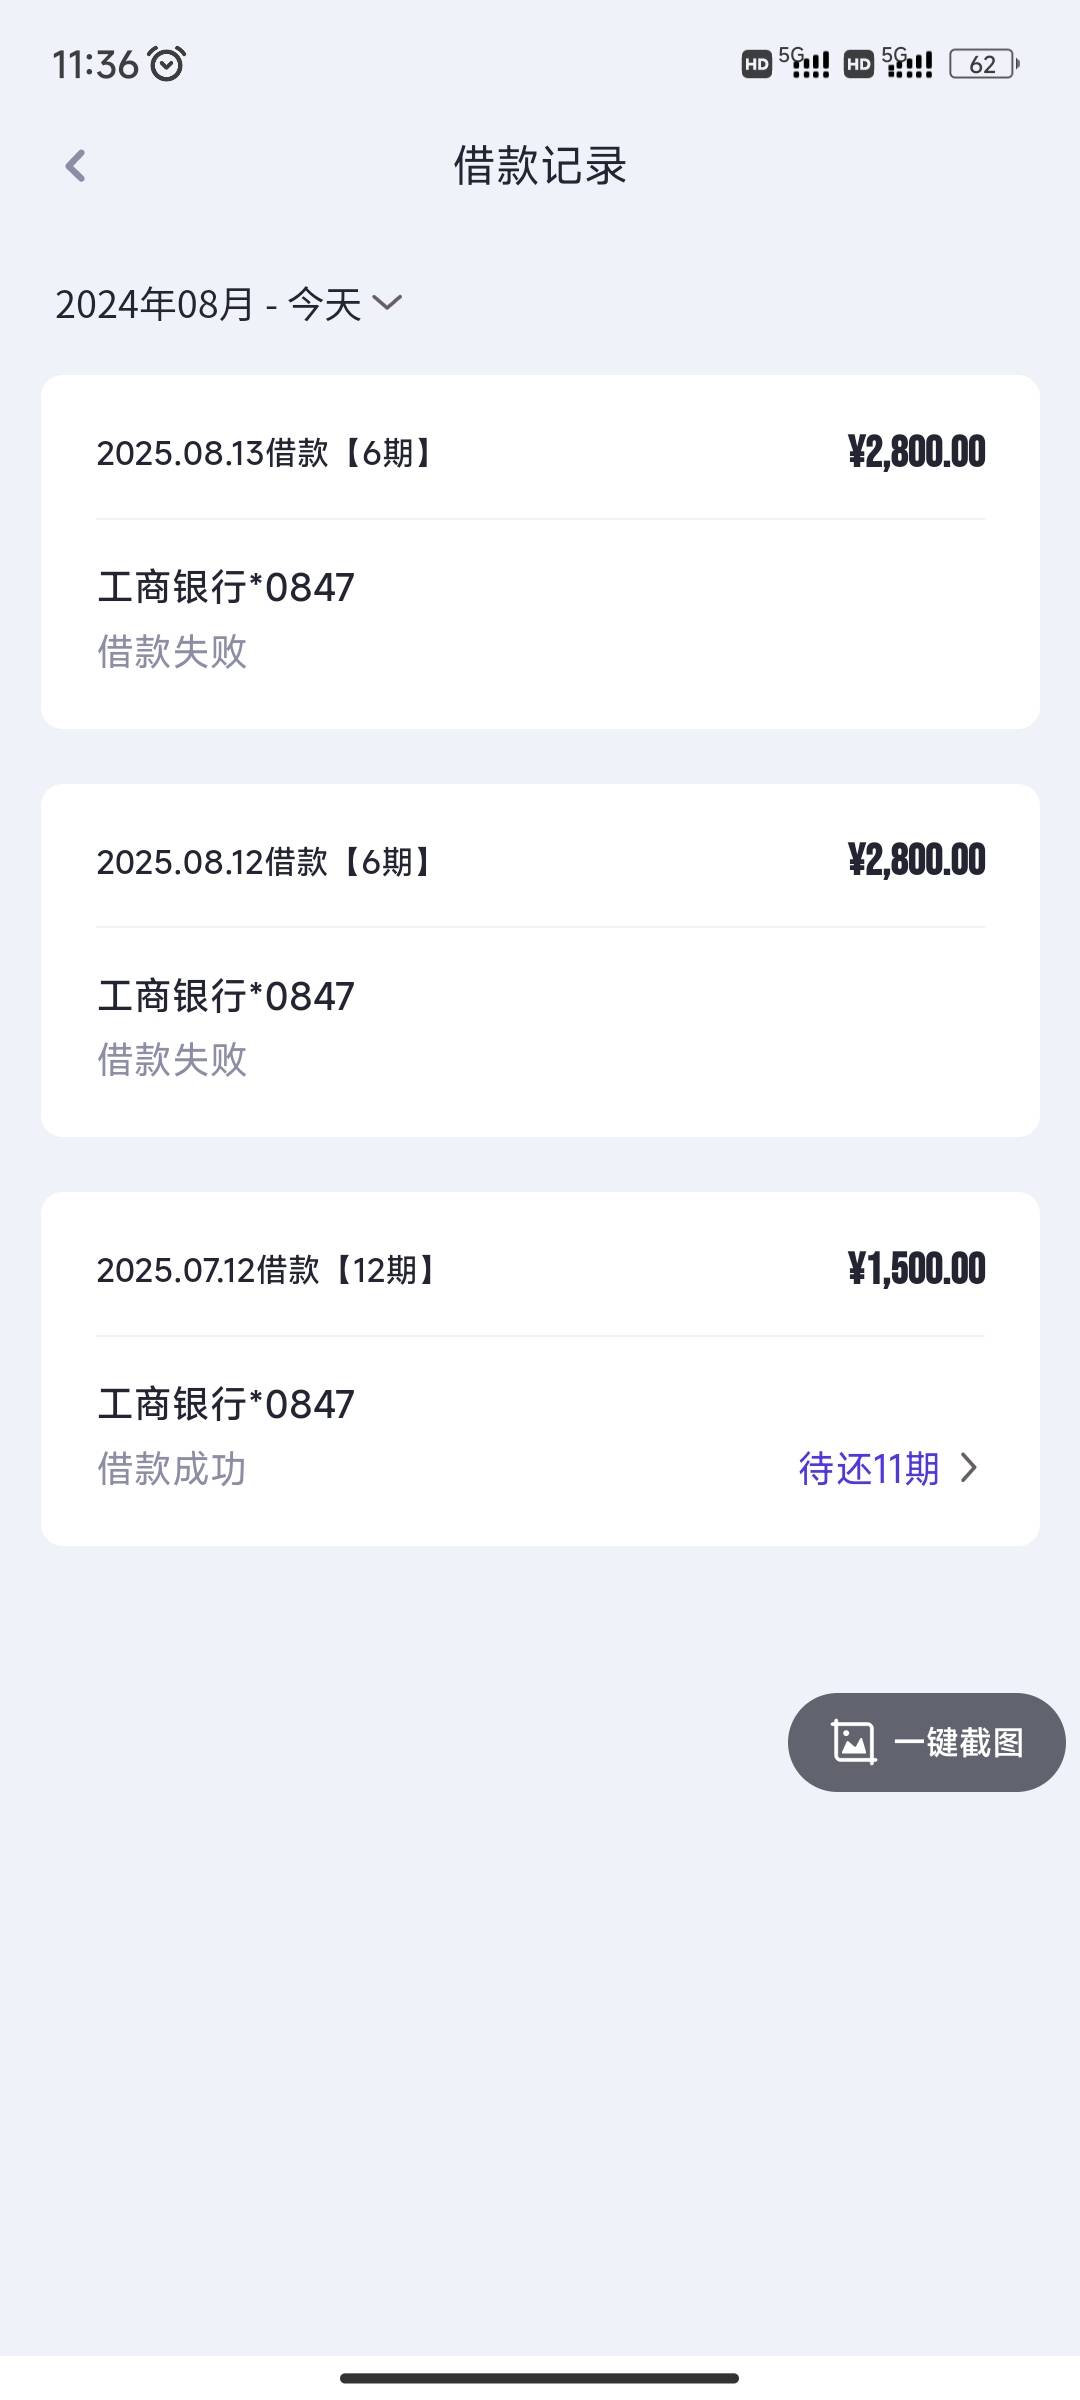Tap the first HD 5G signal icon
This screenshot has width=1080, height=2400.
[786, 63]
